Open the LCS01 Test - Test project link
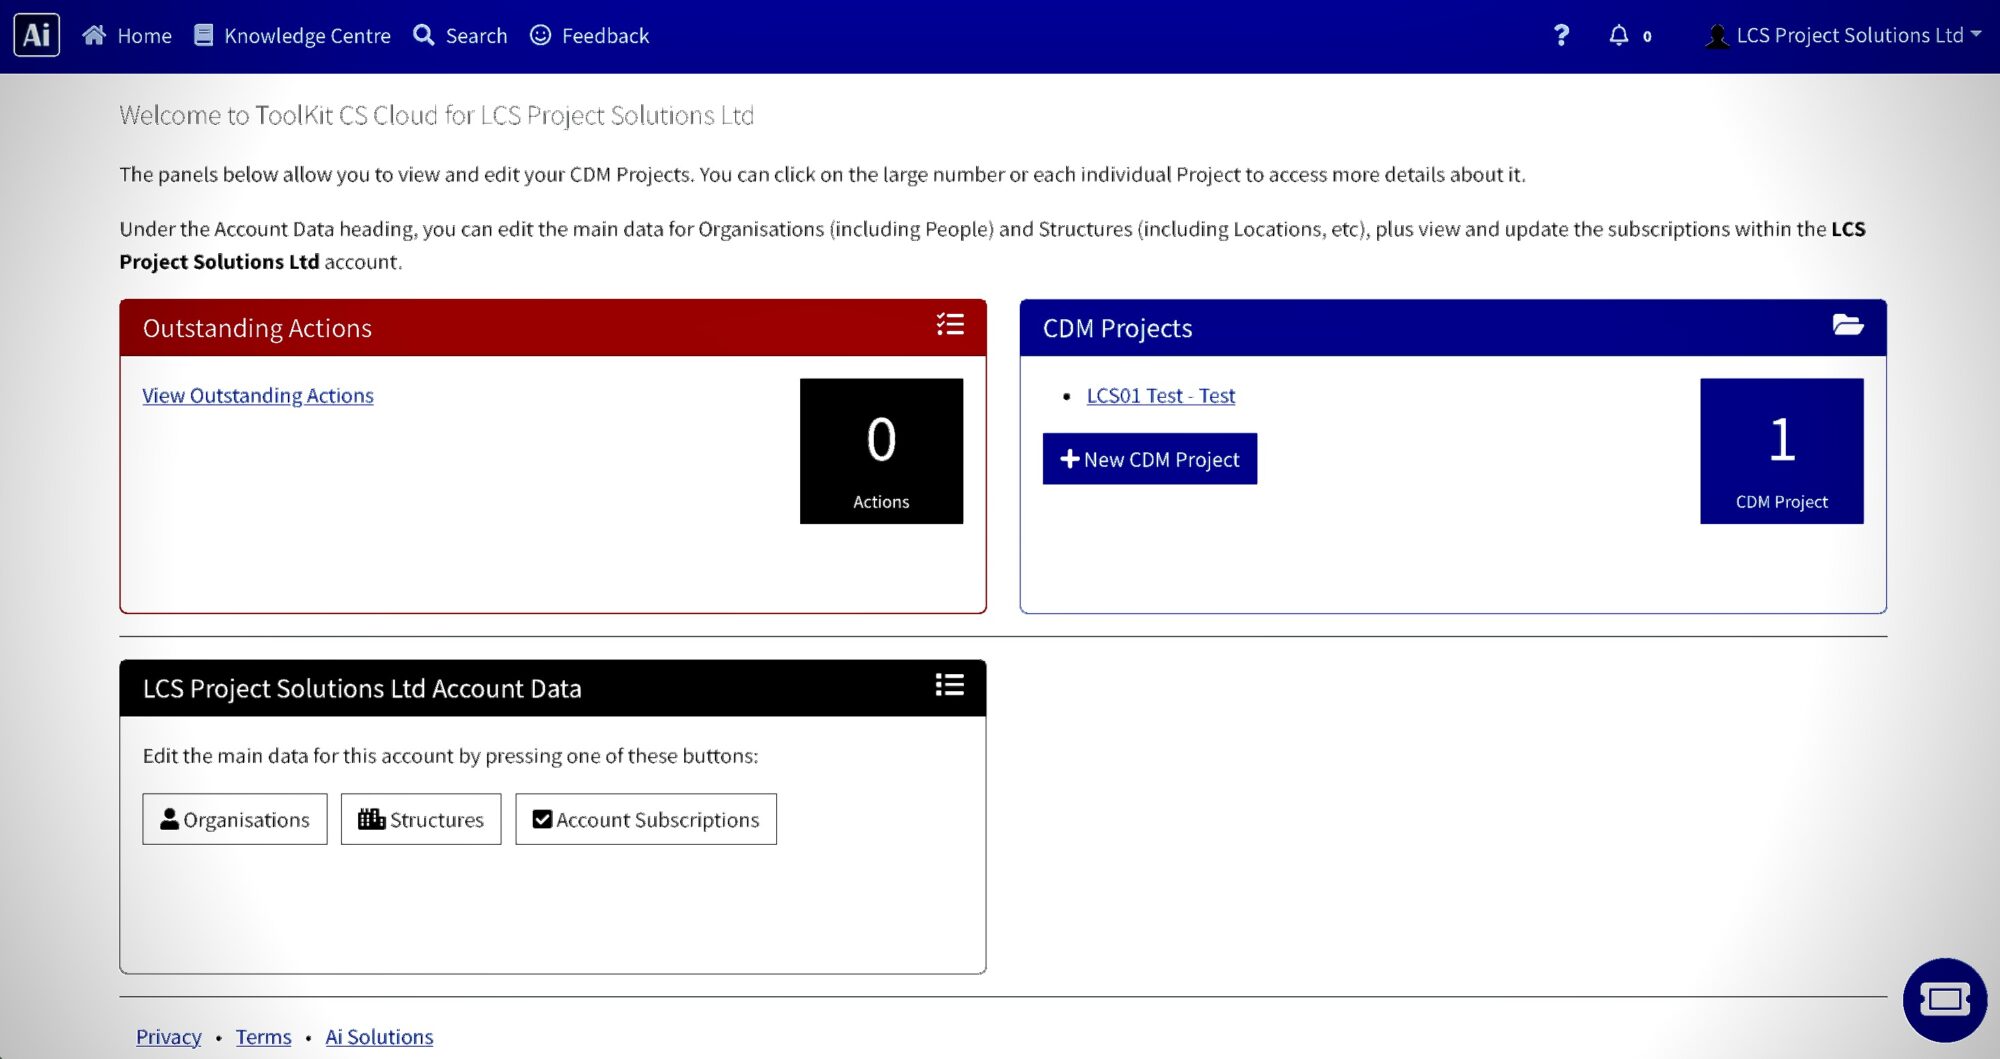2000x1059 pixels. [x=1160, y=395]
